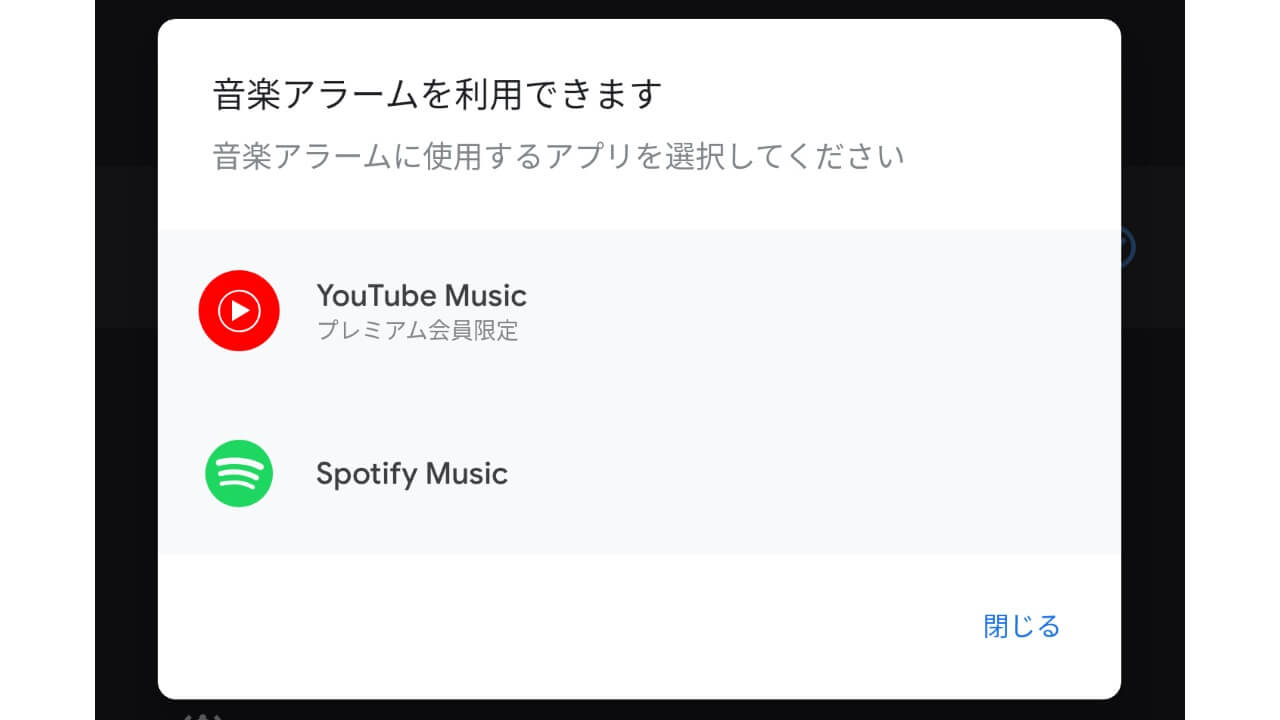Tap the red YouTube Music icon

click(238, 311)
